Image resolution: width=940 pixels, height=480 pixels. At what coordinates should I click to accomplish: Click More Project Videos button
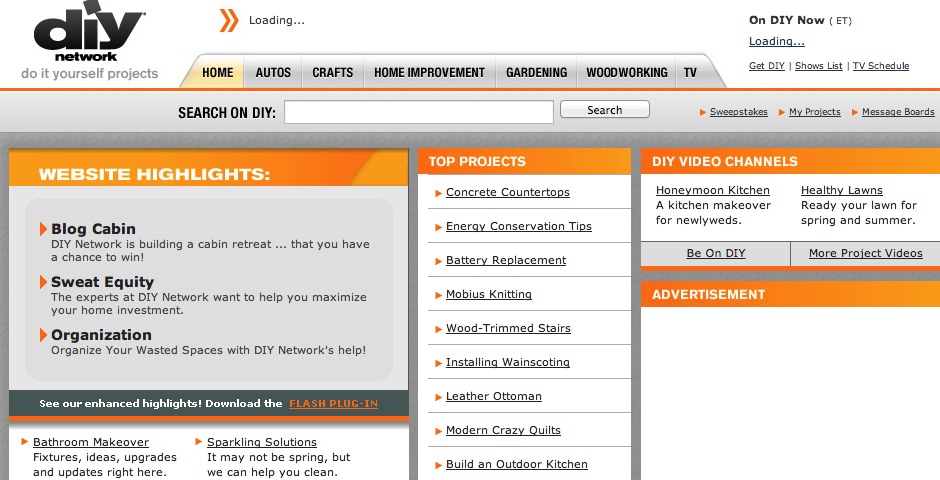coord(866,253)
